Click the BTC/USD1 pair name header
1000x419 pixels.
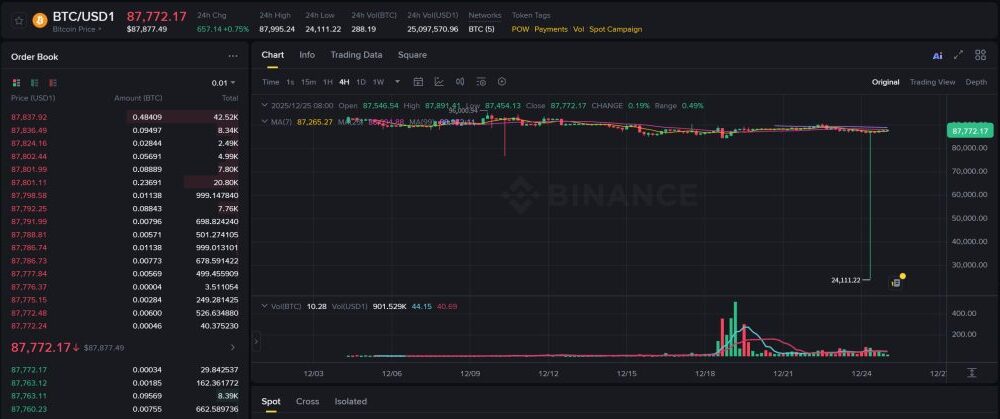(84, 17)
